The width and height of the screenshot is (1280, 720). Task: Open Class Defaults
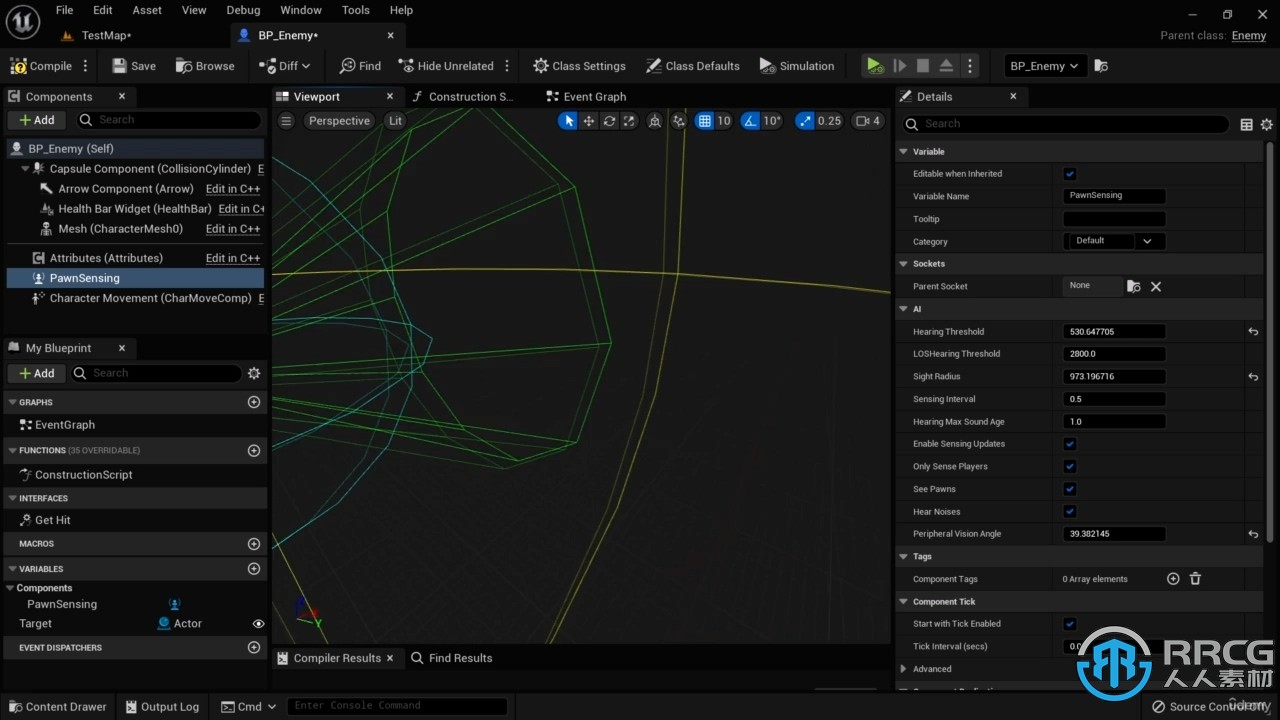pyautogui.click(x=693, y=66)
